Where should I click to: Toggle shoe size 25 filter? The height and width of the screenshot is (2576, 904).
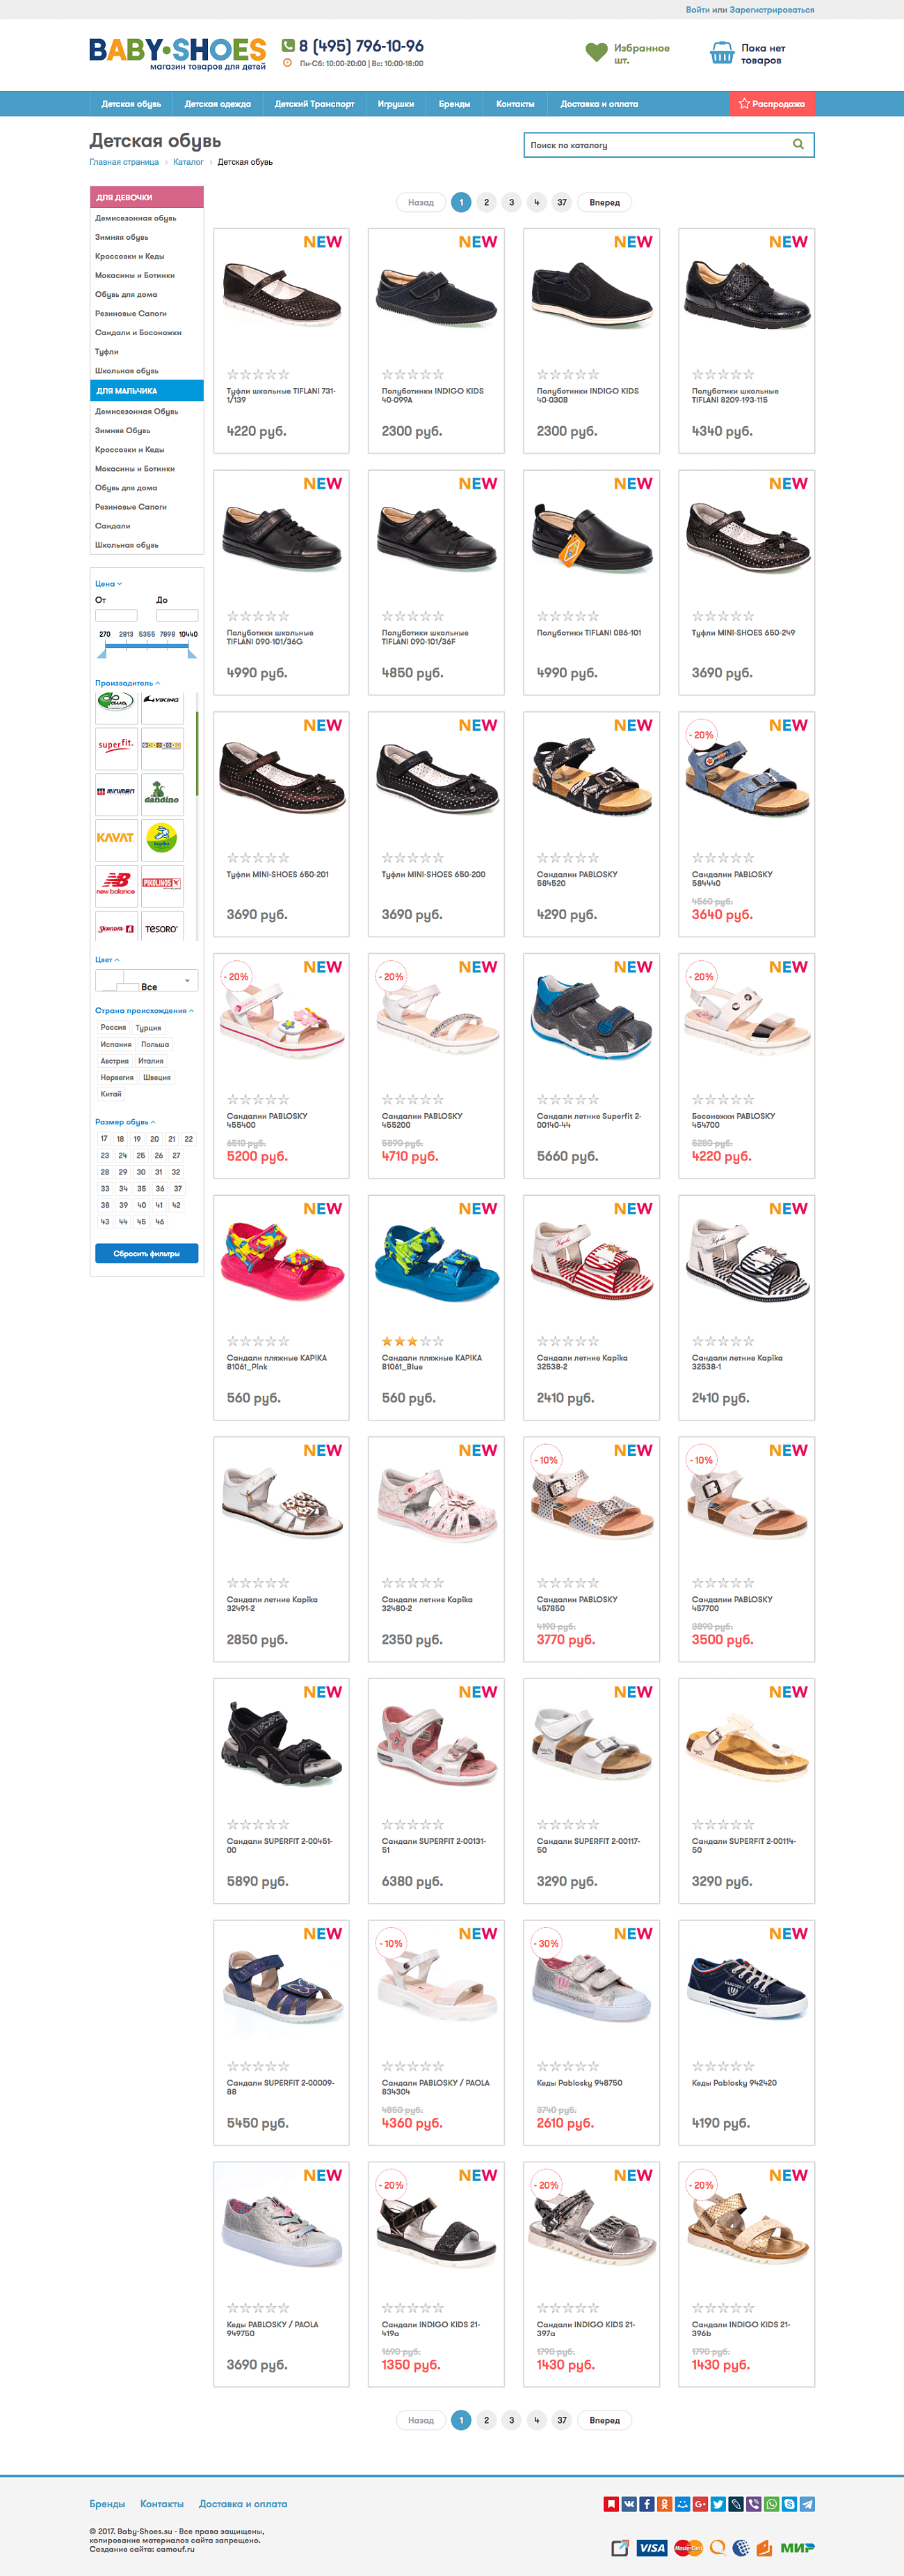tap(141, 1155)
